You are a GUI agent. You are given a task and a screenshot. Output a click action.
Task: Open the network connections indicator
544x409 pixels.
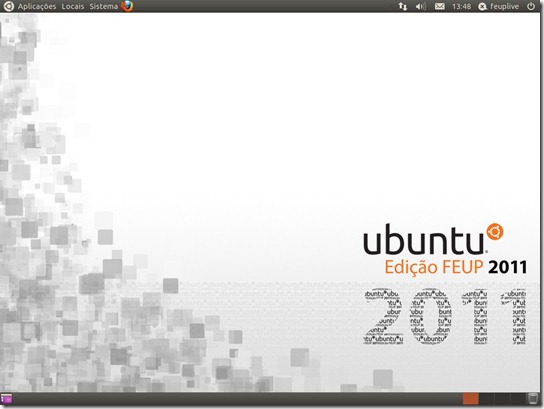(x=402, y=6)
